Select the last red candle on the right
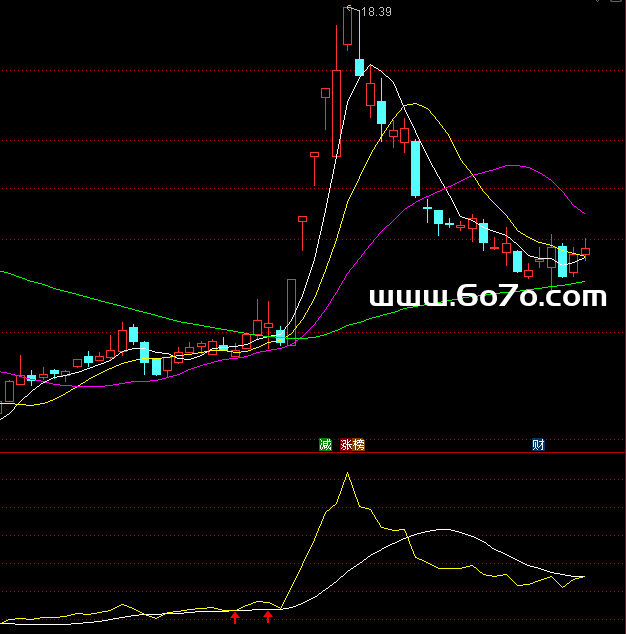626x634 pixels. 586,251
